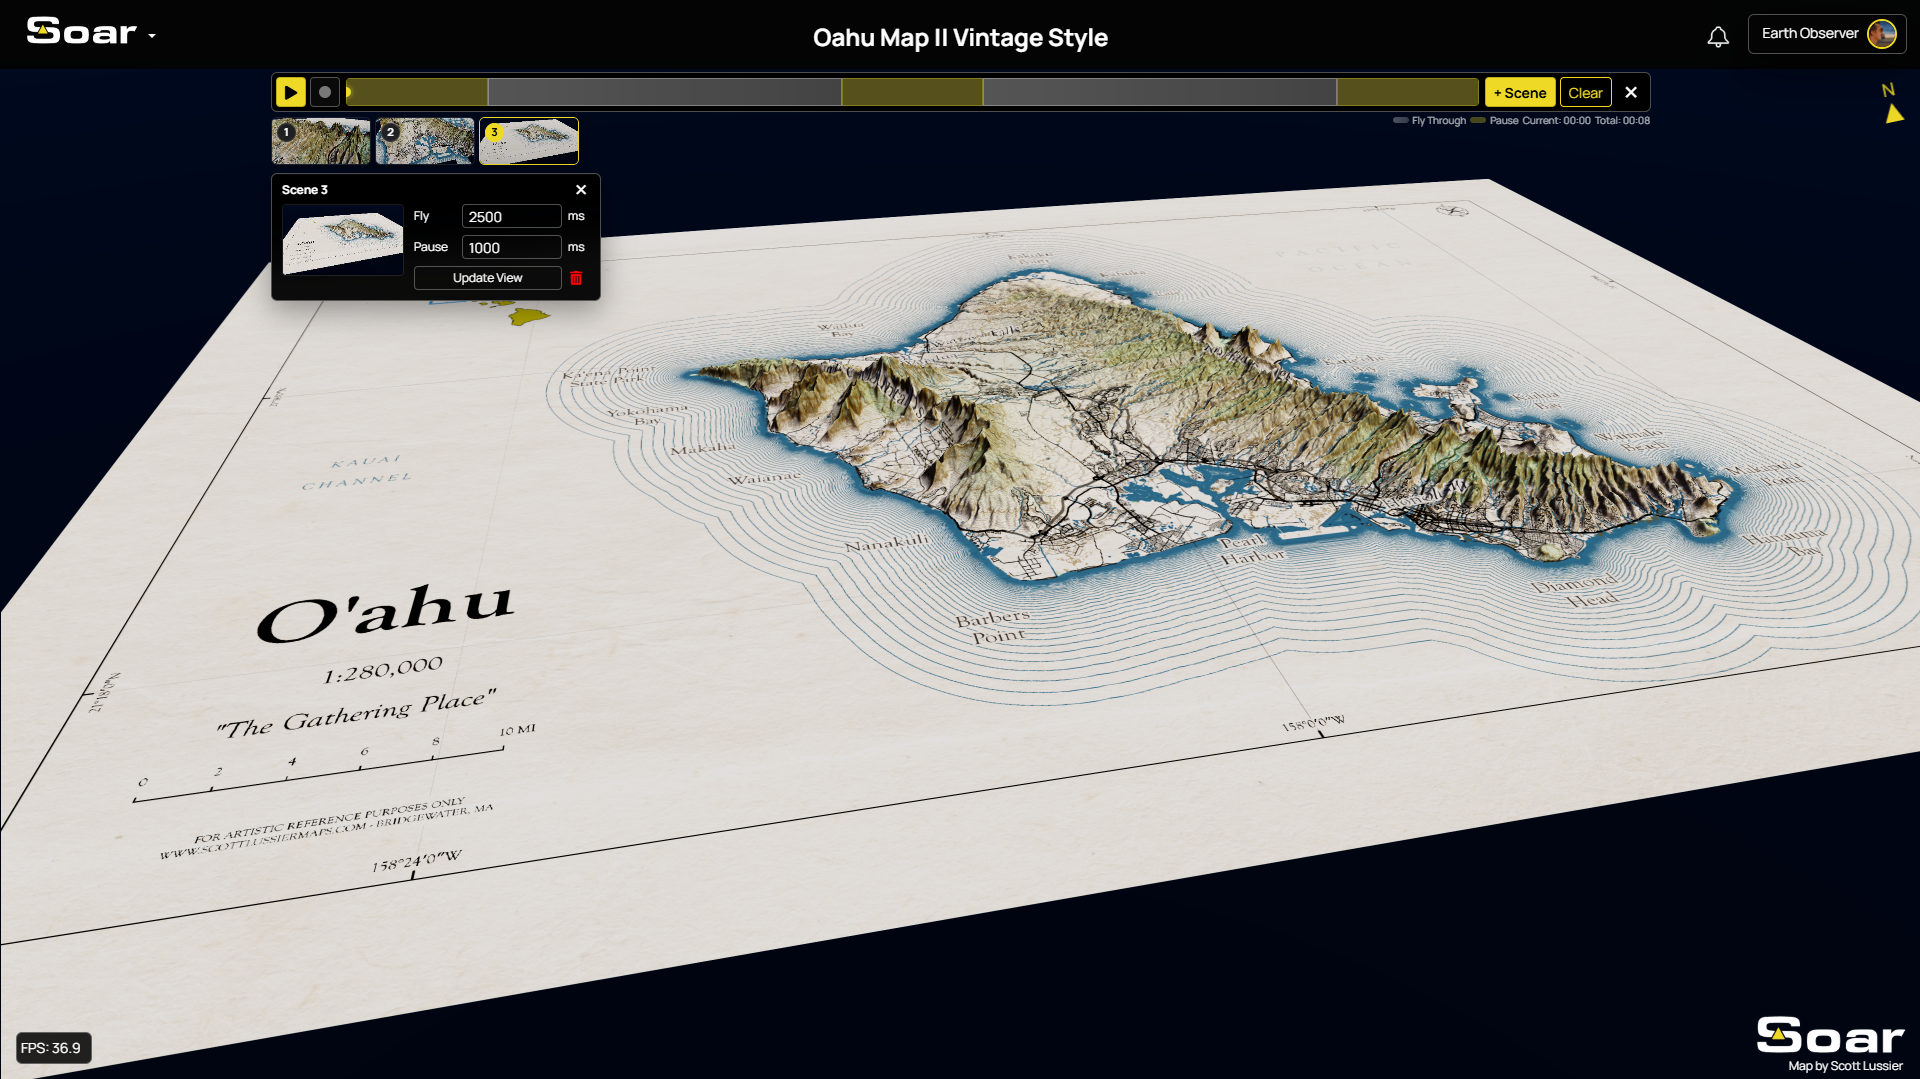Click Update View button

[487, 278]
